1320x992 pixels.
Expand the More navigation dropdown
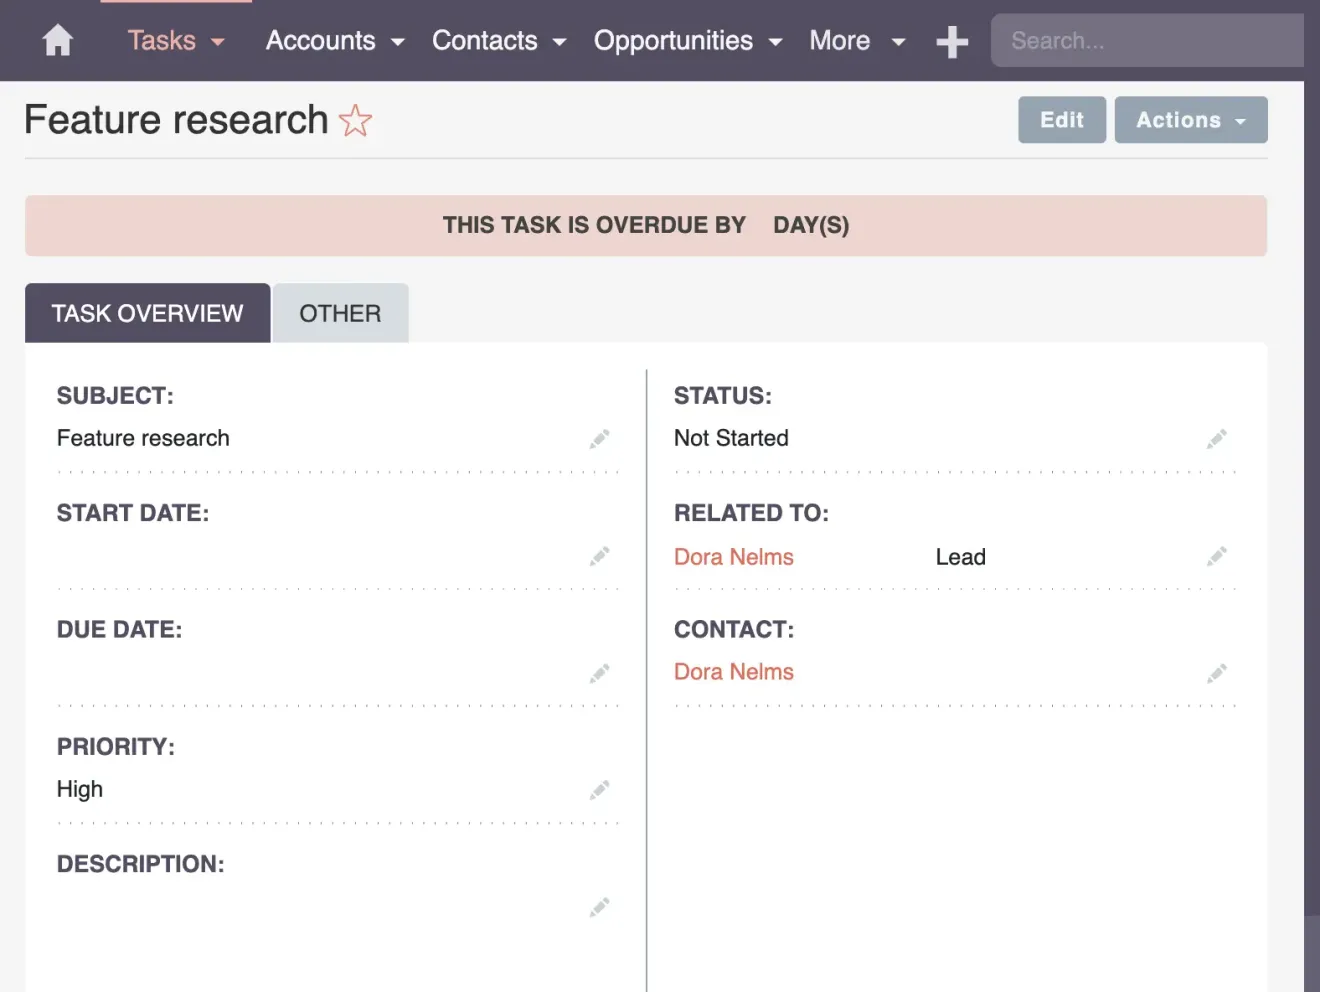[x=856, y=40]
